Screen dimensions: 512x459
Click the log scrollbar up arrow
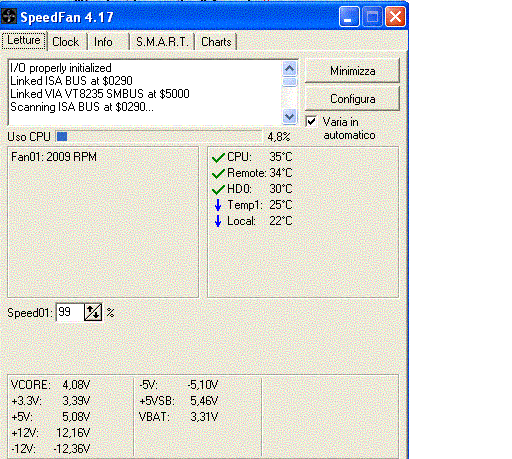pyautogui.click(x=289, y=69)
